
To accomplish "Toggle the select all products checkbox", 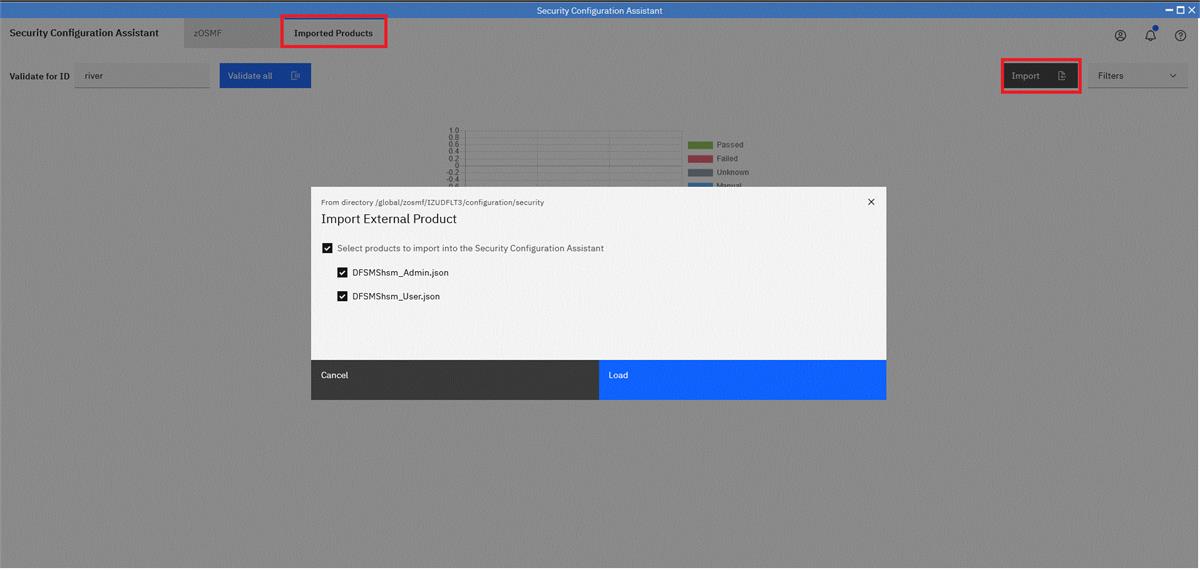I will tap(327, 248).
